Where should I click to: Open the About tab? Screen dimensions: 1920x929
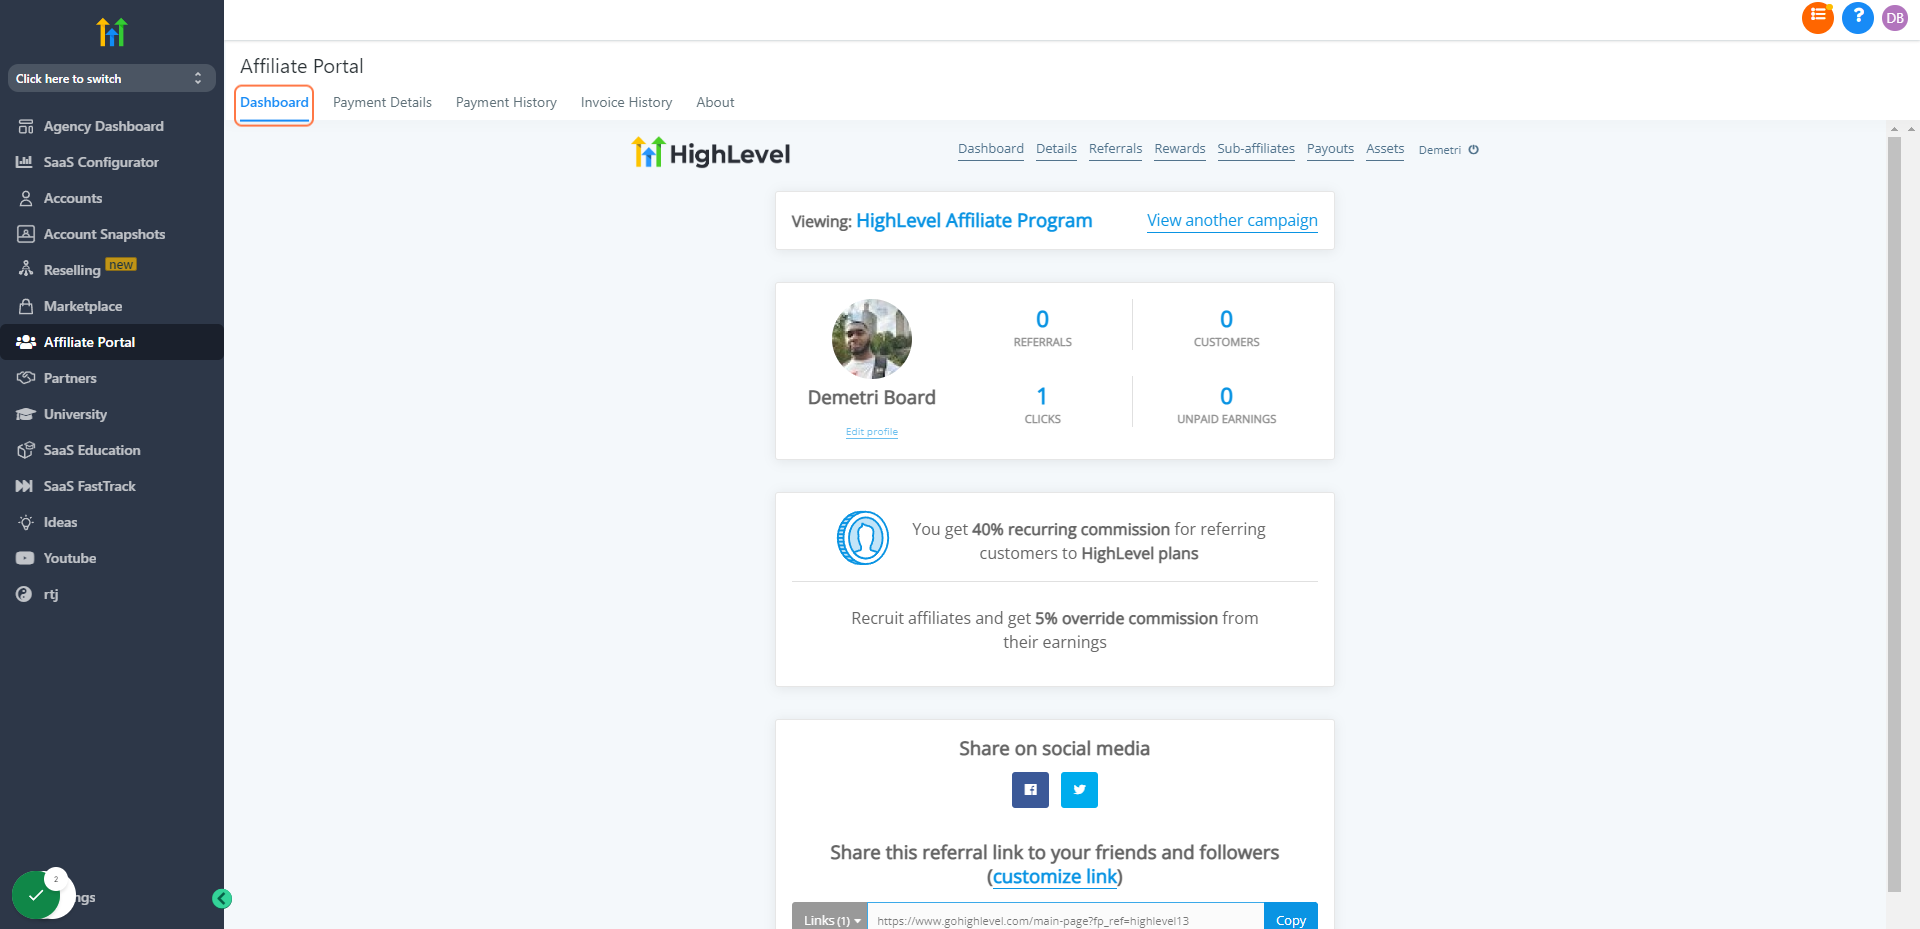click(715, 102)
